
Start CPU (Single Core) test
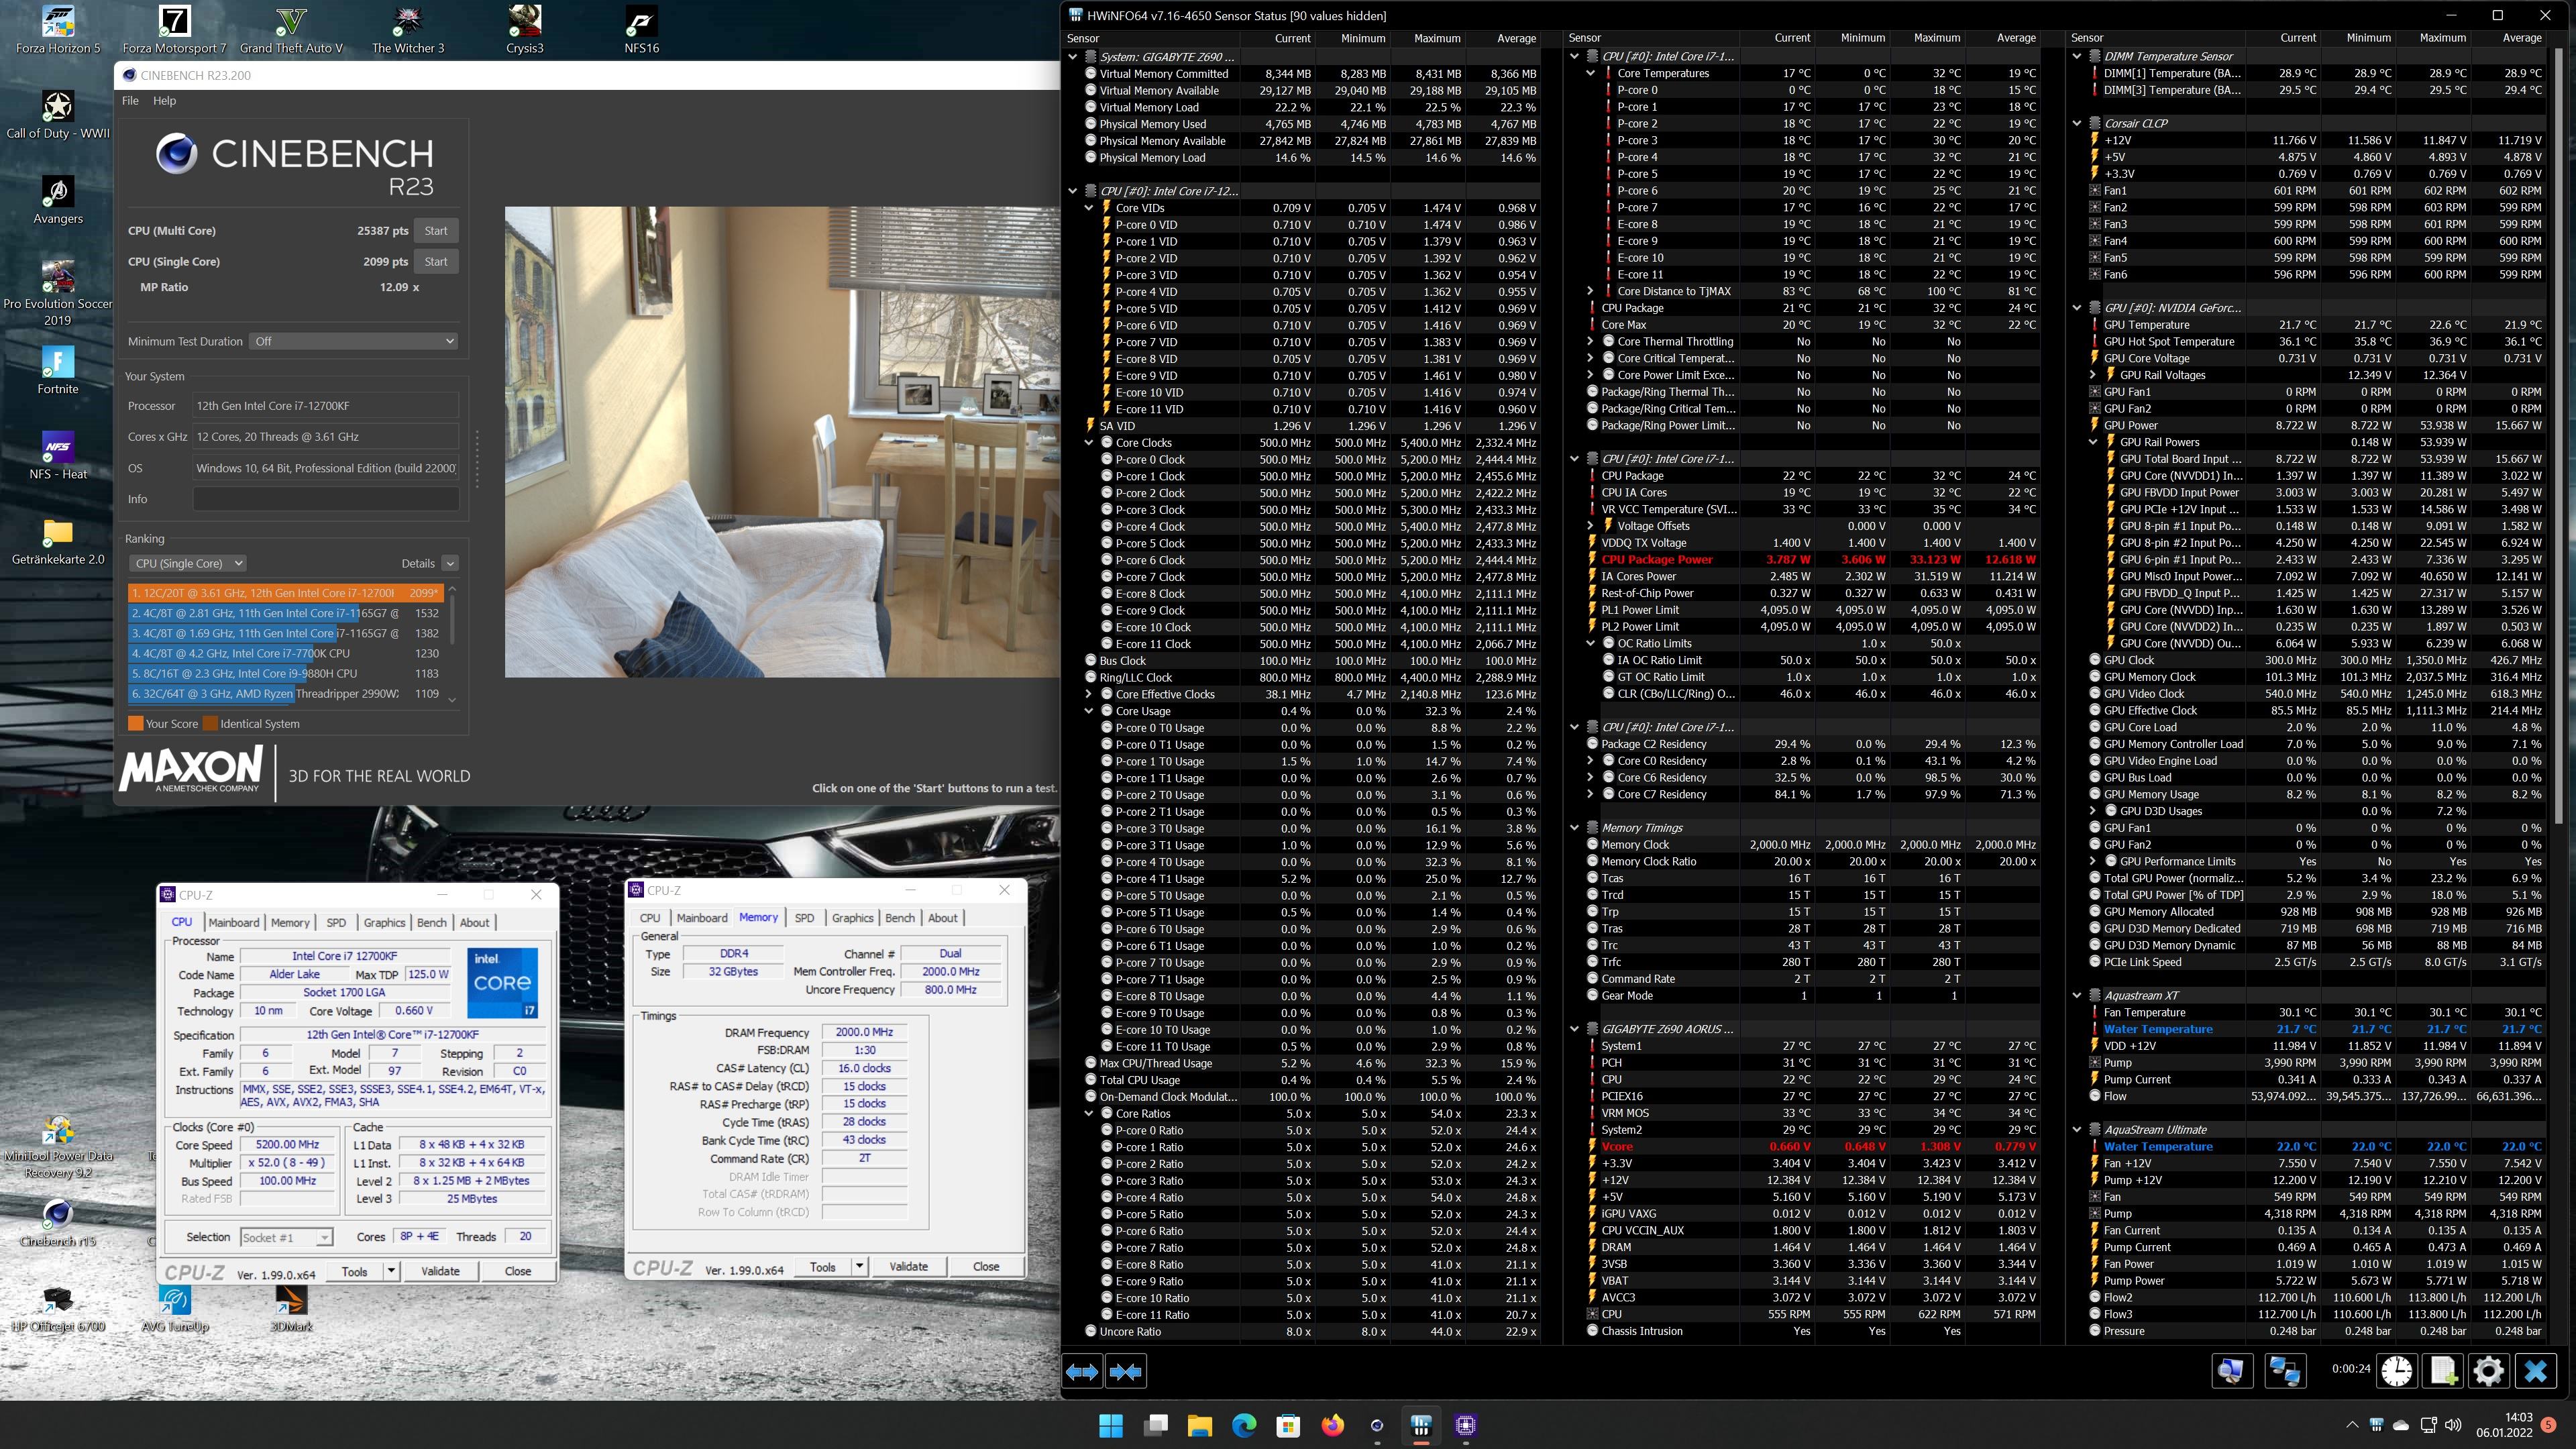(436, 261)
